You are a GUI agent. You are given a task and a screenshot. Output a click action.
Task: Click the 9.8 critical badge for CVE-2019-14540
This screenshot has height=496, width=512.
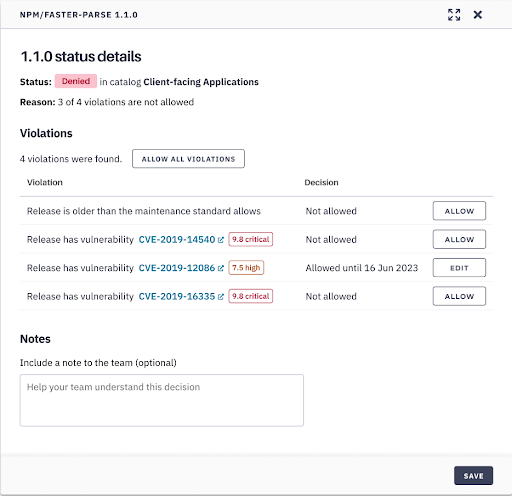(x=251, y=239)
